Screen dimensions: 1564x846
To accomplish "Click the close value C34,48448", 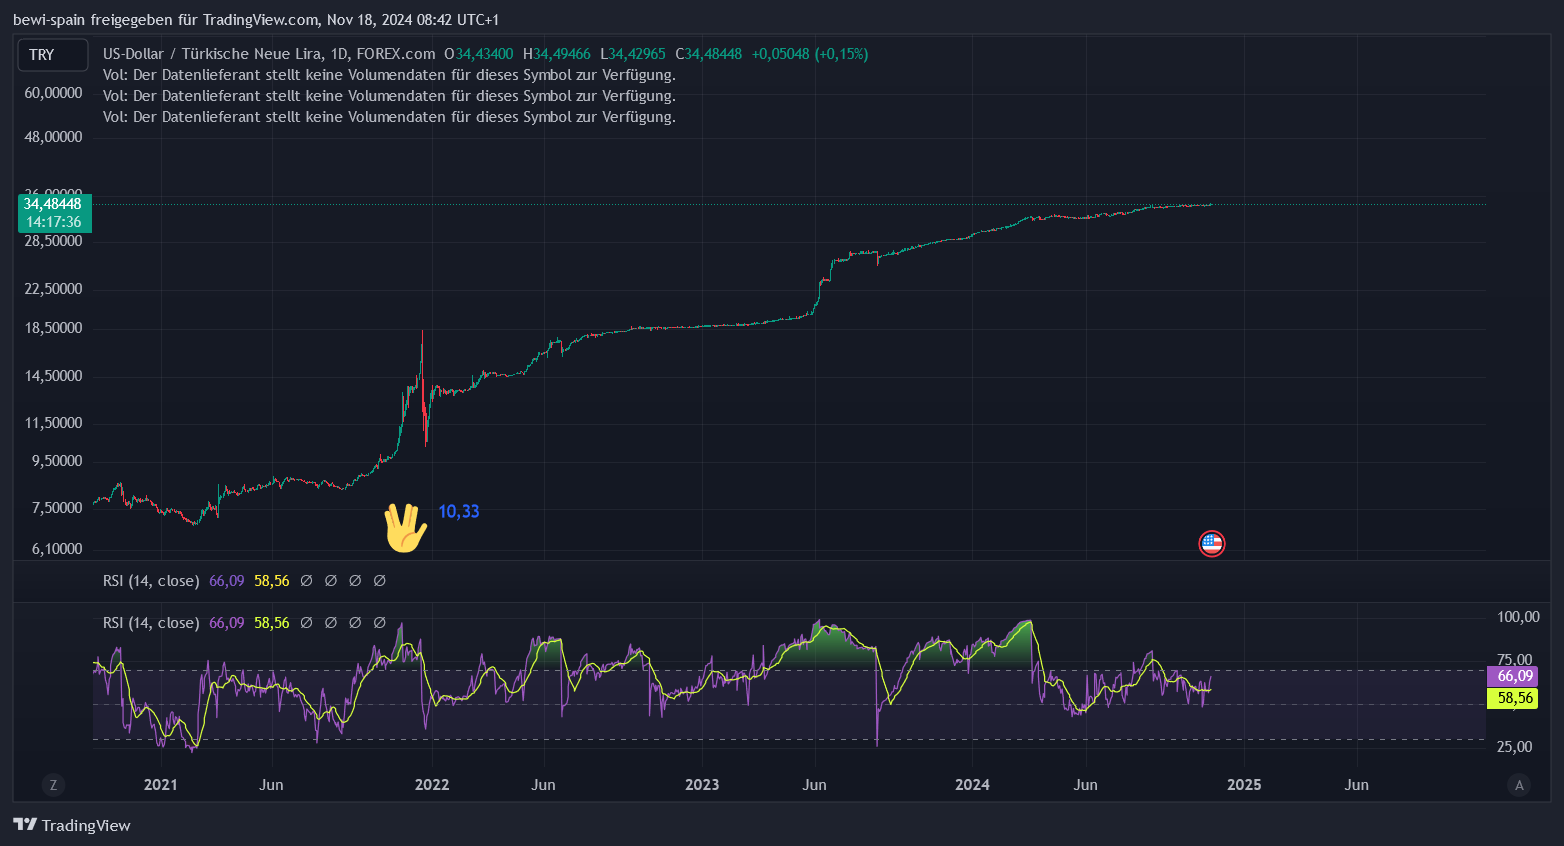I will pos(709,54).
